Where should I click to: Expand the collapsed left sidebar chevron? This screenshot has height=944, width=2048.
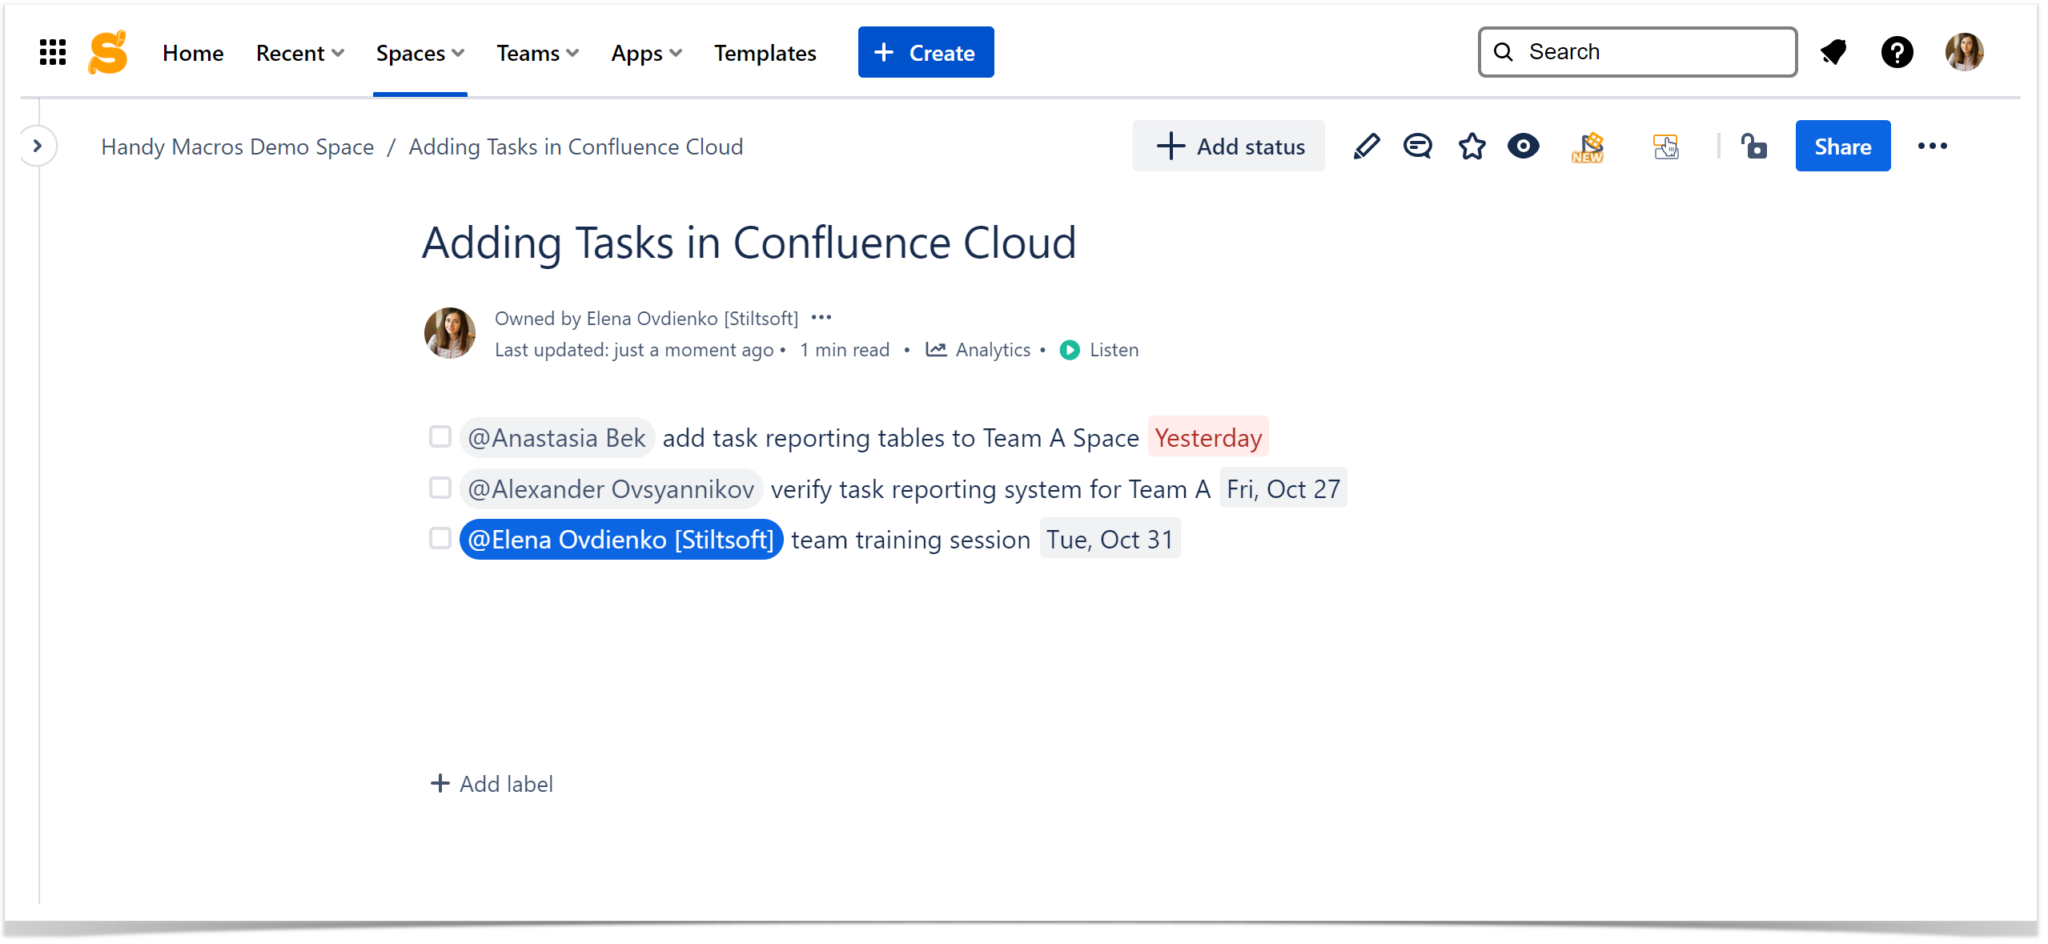tap(38, 145)
